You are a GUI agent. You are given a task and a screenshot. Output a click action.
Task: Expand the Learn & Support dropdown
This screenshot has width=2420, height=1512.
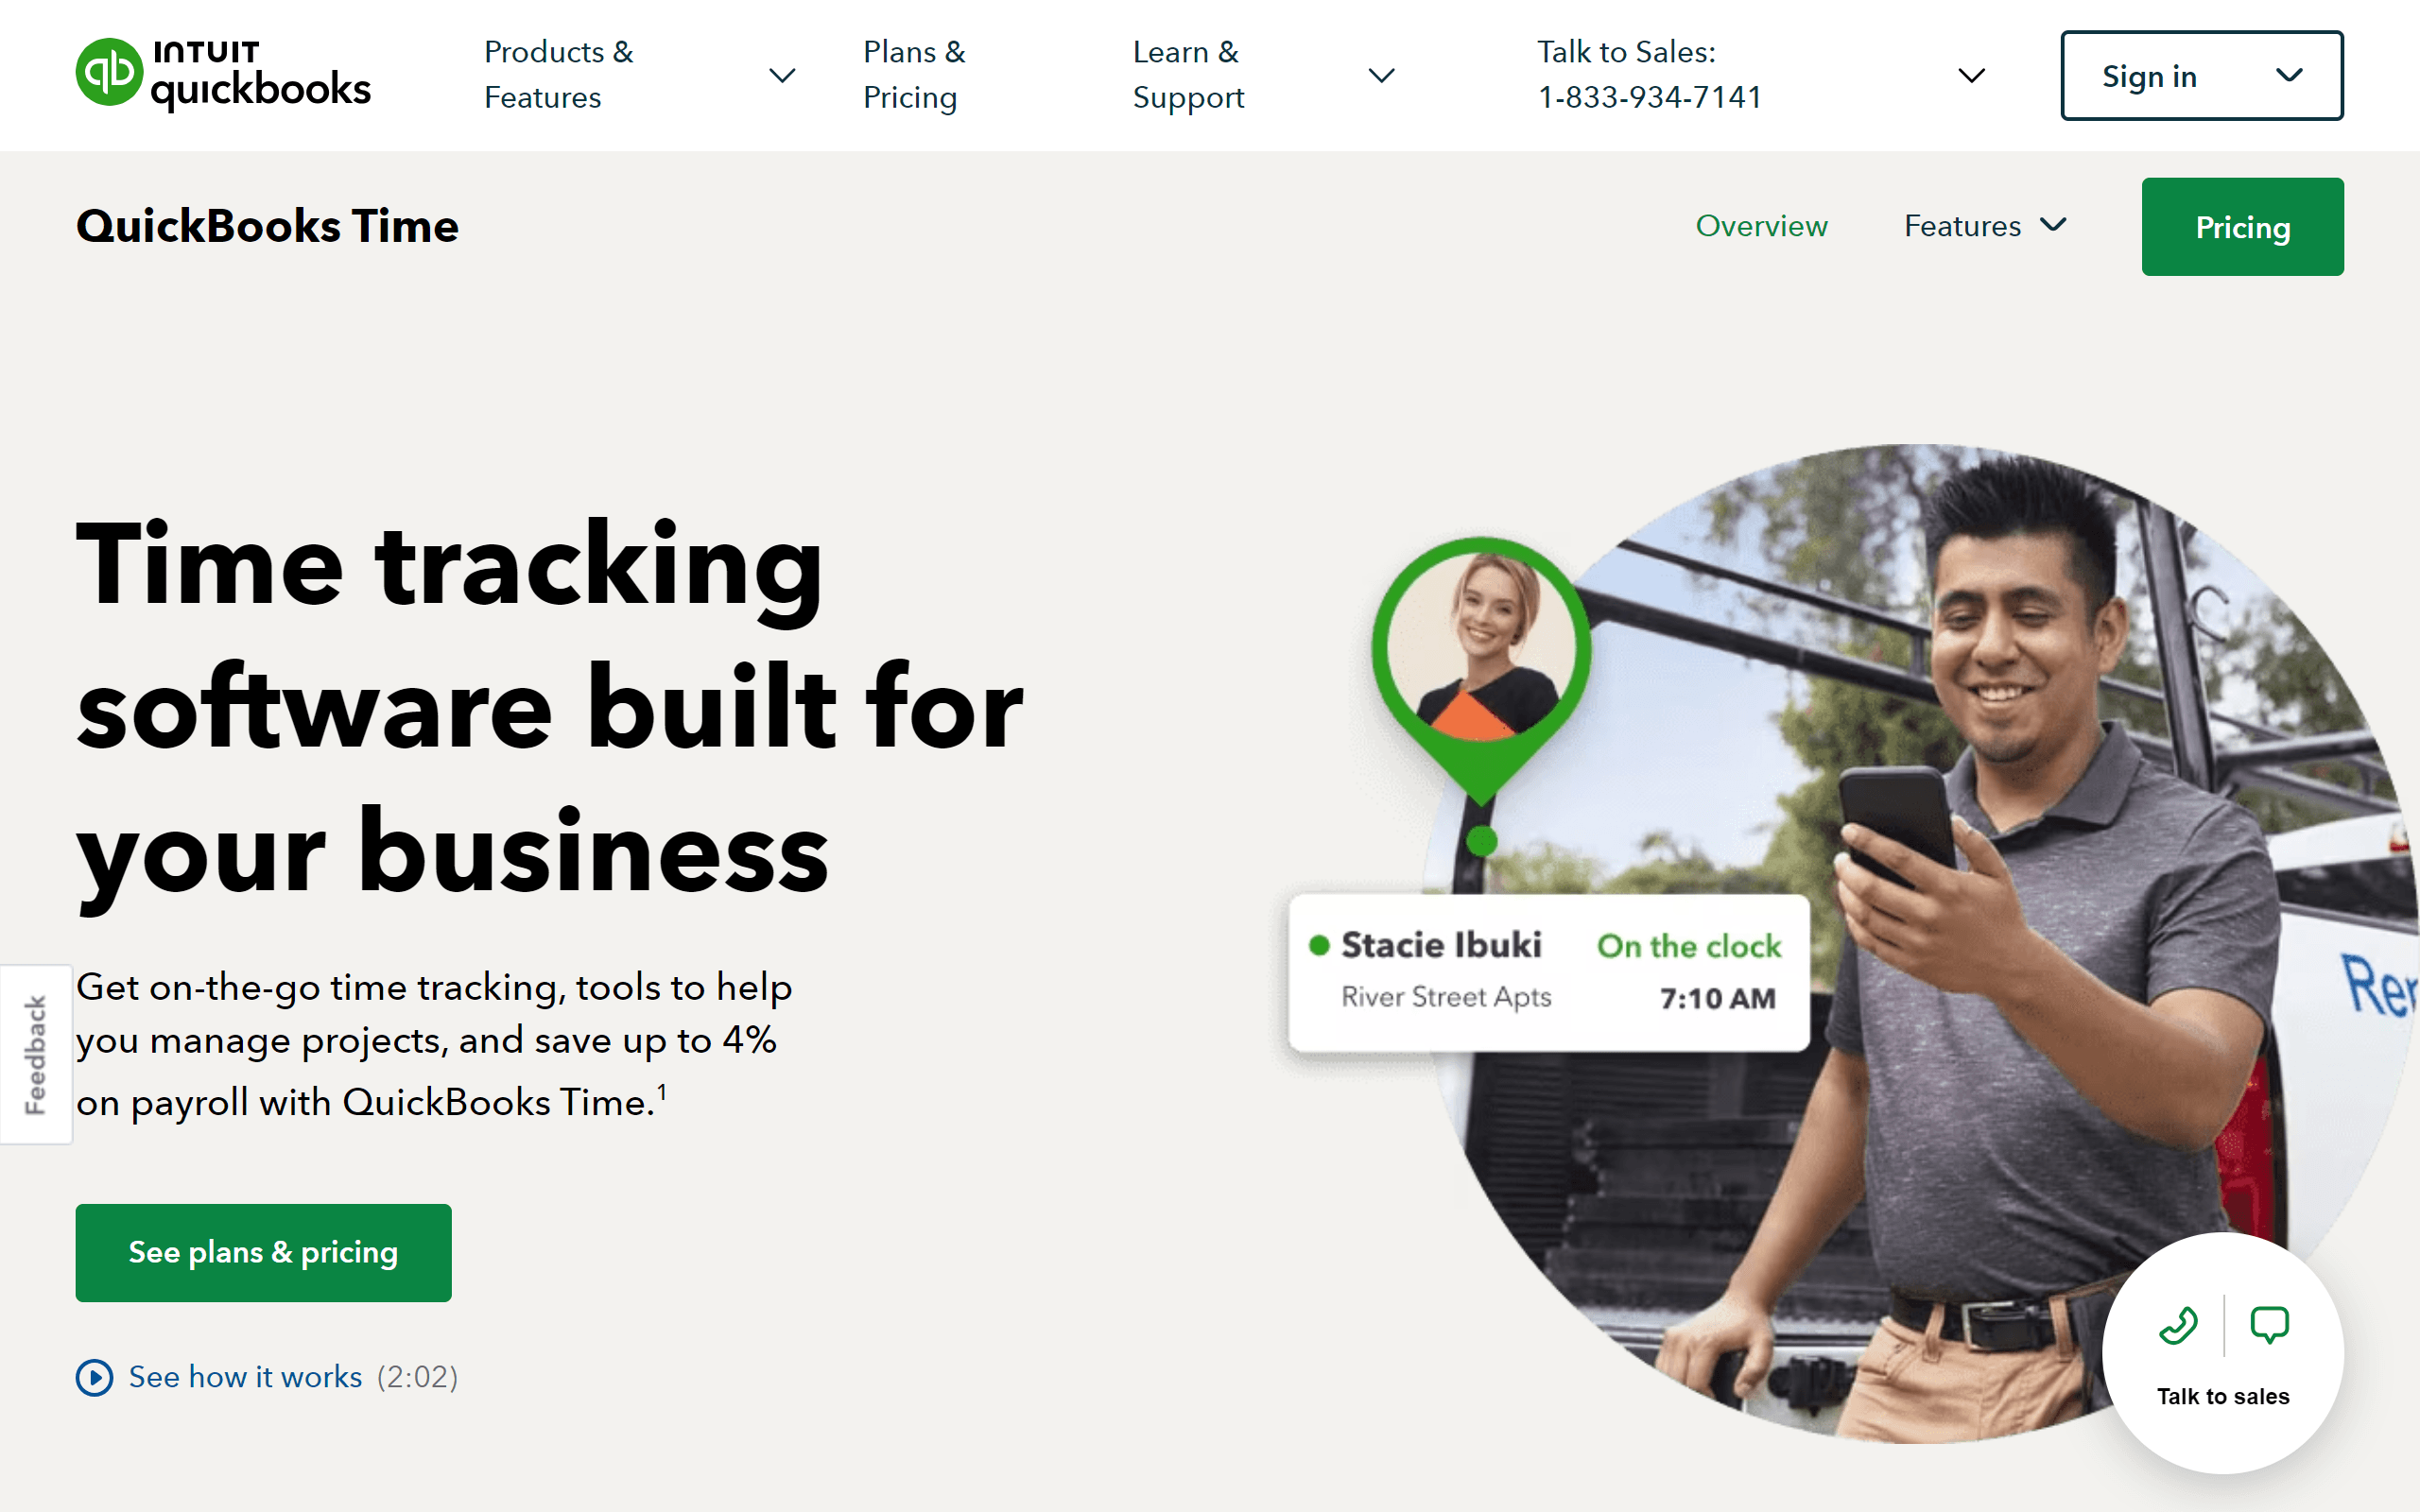point(1380,75)
